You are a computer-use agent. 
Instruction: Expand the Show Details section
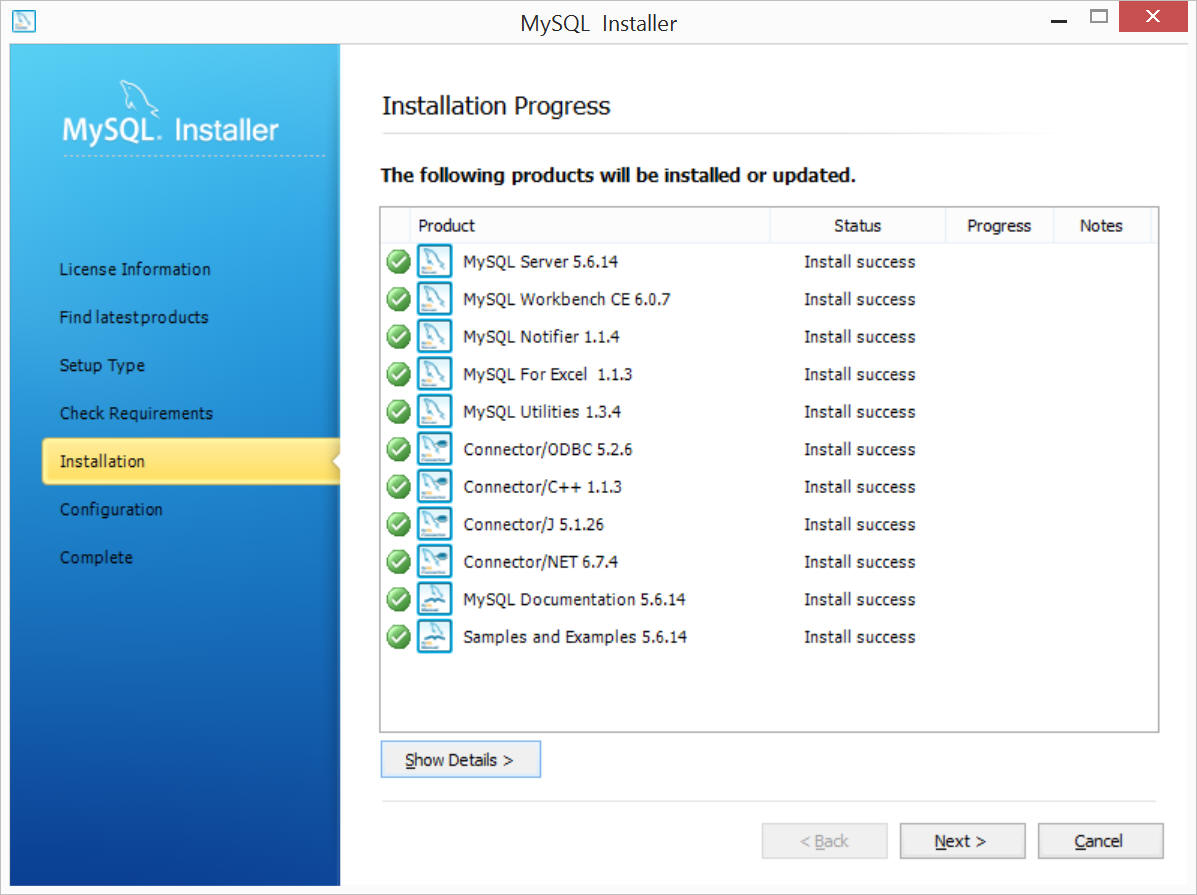(460, 759)
